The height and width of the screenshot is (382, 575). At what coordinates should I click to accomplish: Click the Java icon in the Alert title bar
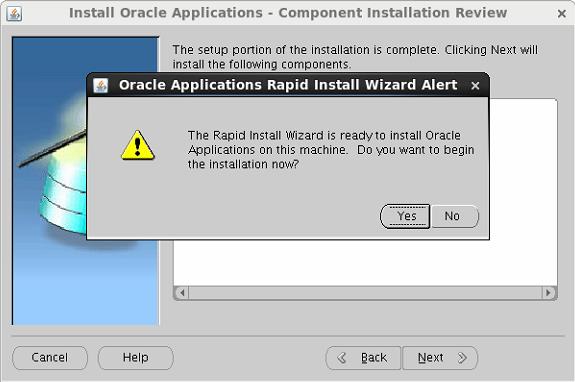click(100, 85)
